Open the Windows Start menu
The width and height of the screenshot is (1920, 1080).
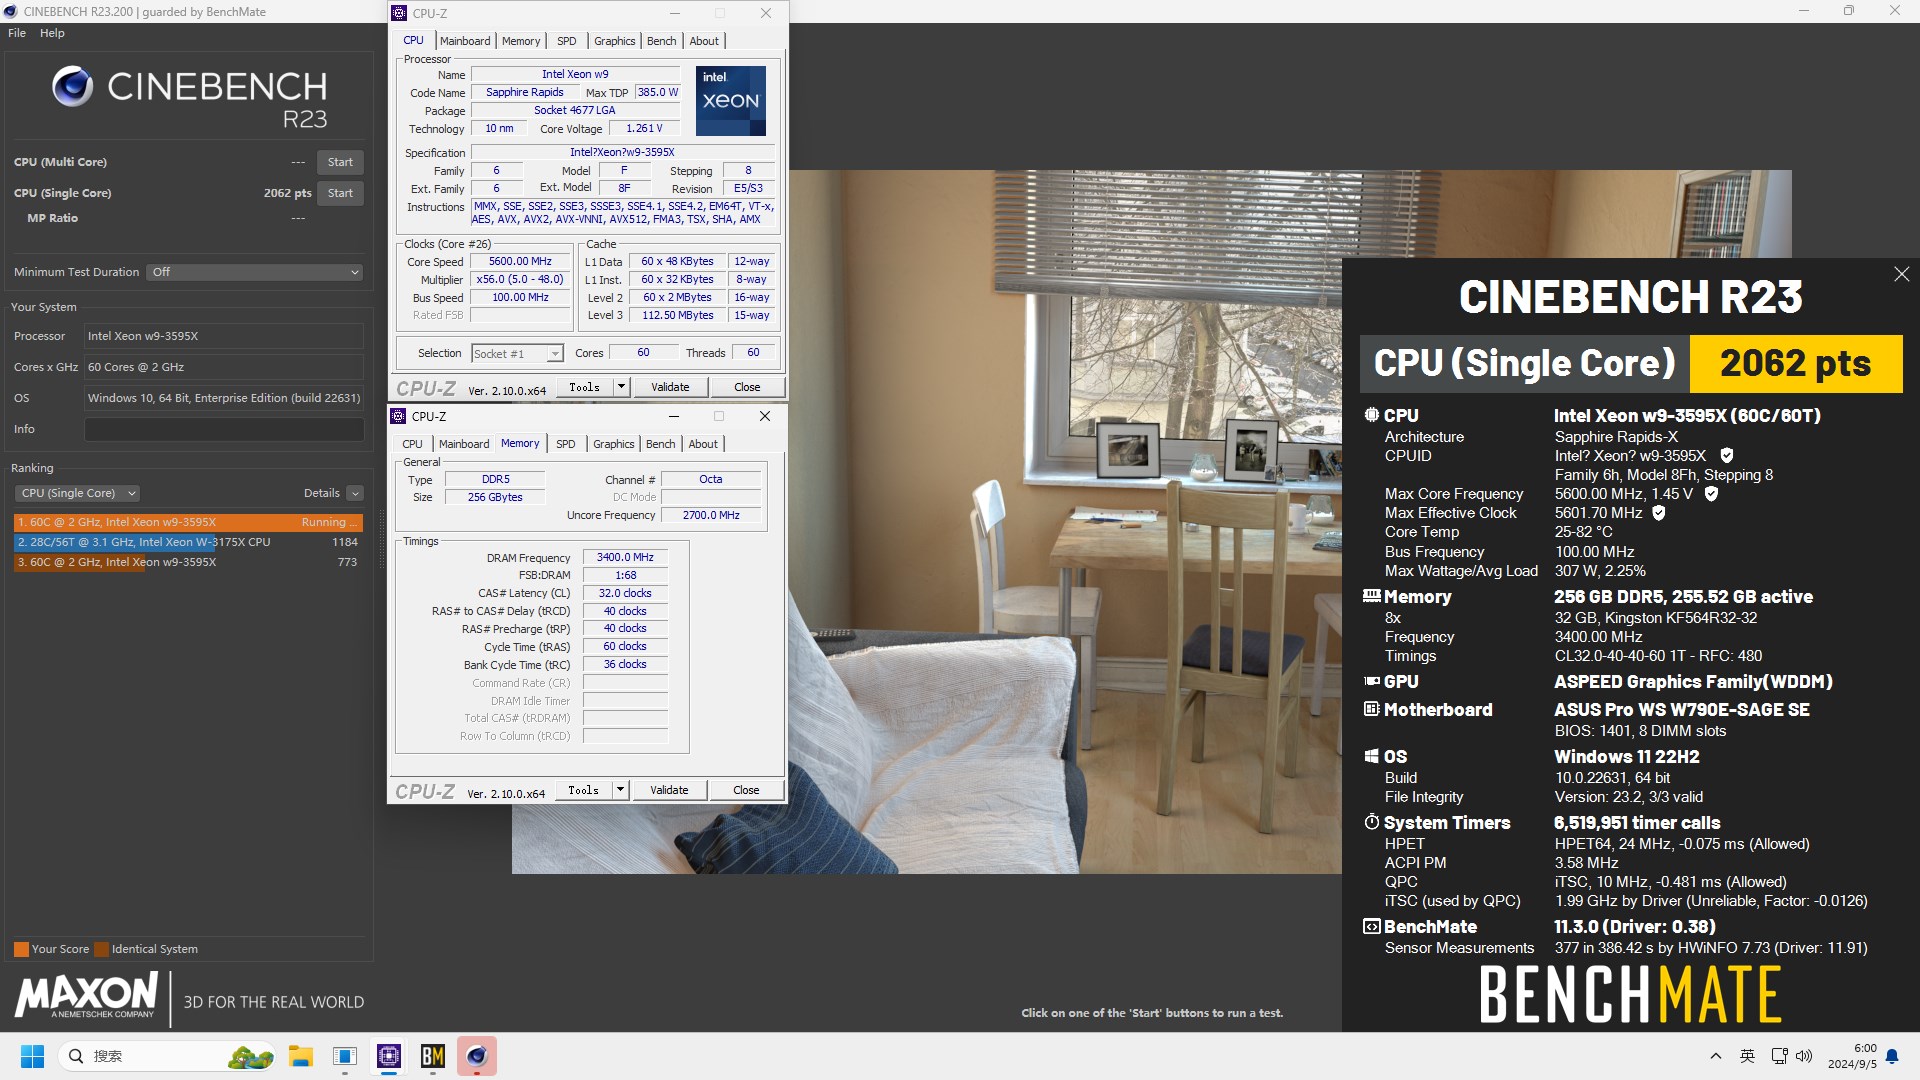click(x=32, y=1056)
